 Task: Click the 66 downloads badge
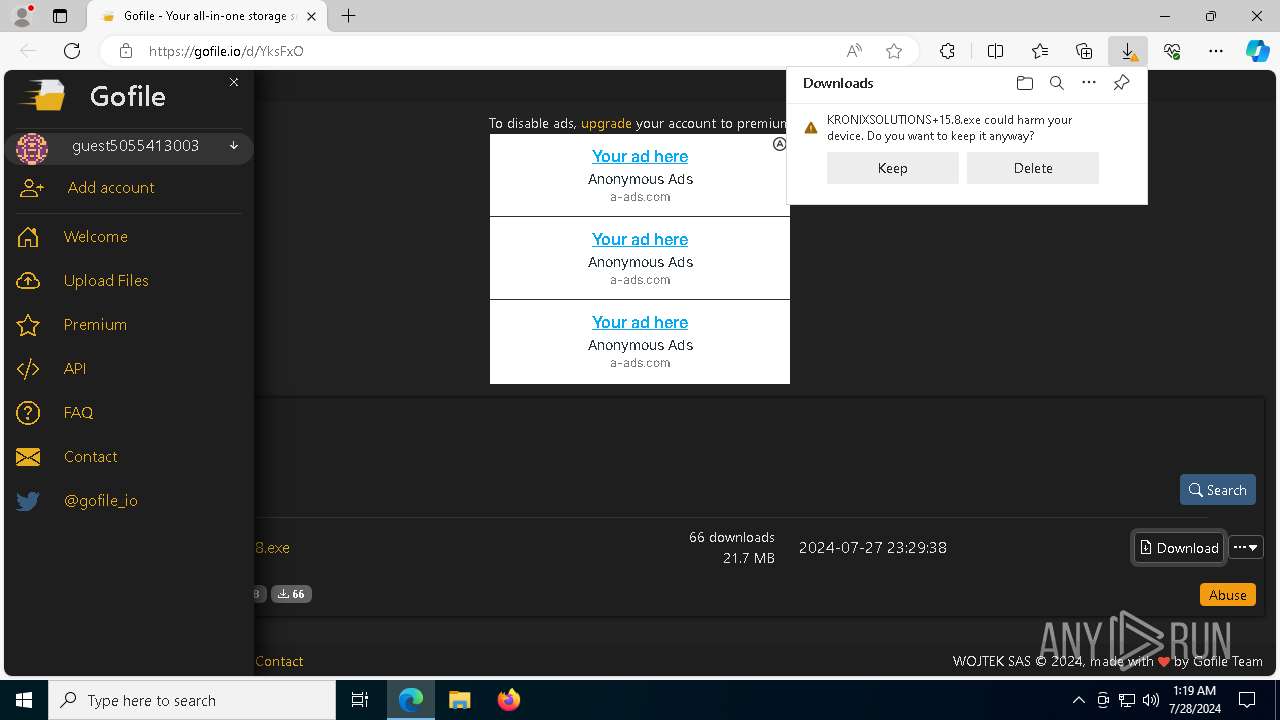[x=291, y=594]
